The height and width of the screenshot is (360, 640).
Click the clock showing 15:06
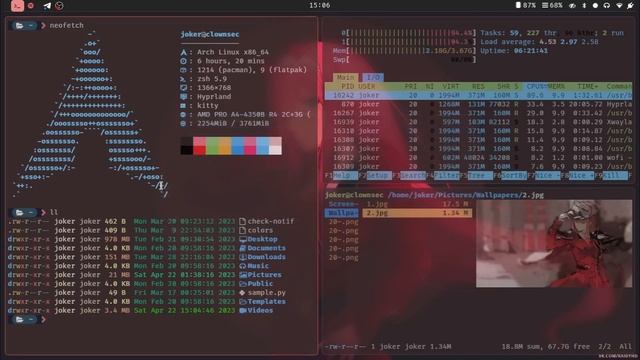[320, 5]
